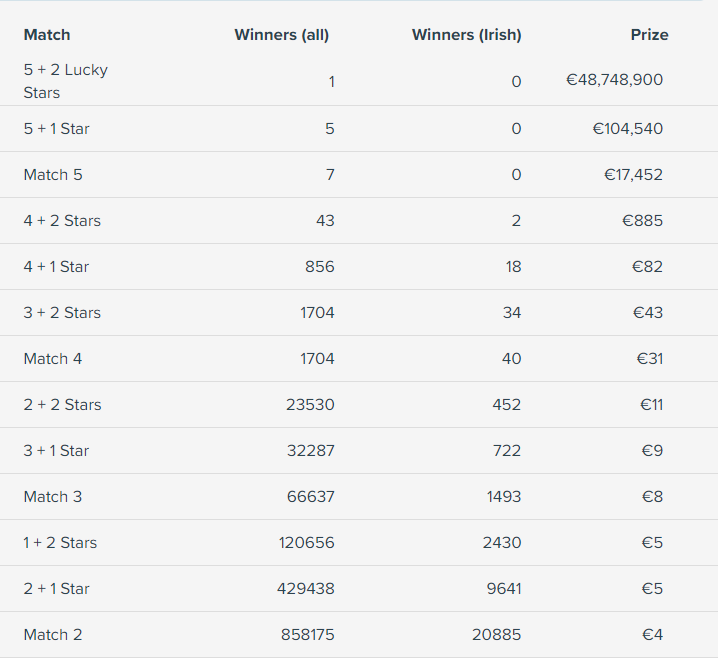Click 23530 winners in 2 + 2 Stars row
Viewport: 718px width, 660px height.
310,405
